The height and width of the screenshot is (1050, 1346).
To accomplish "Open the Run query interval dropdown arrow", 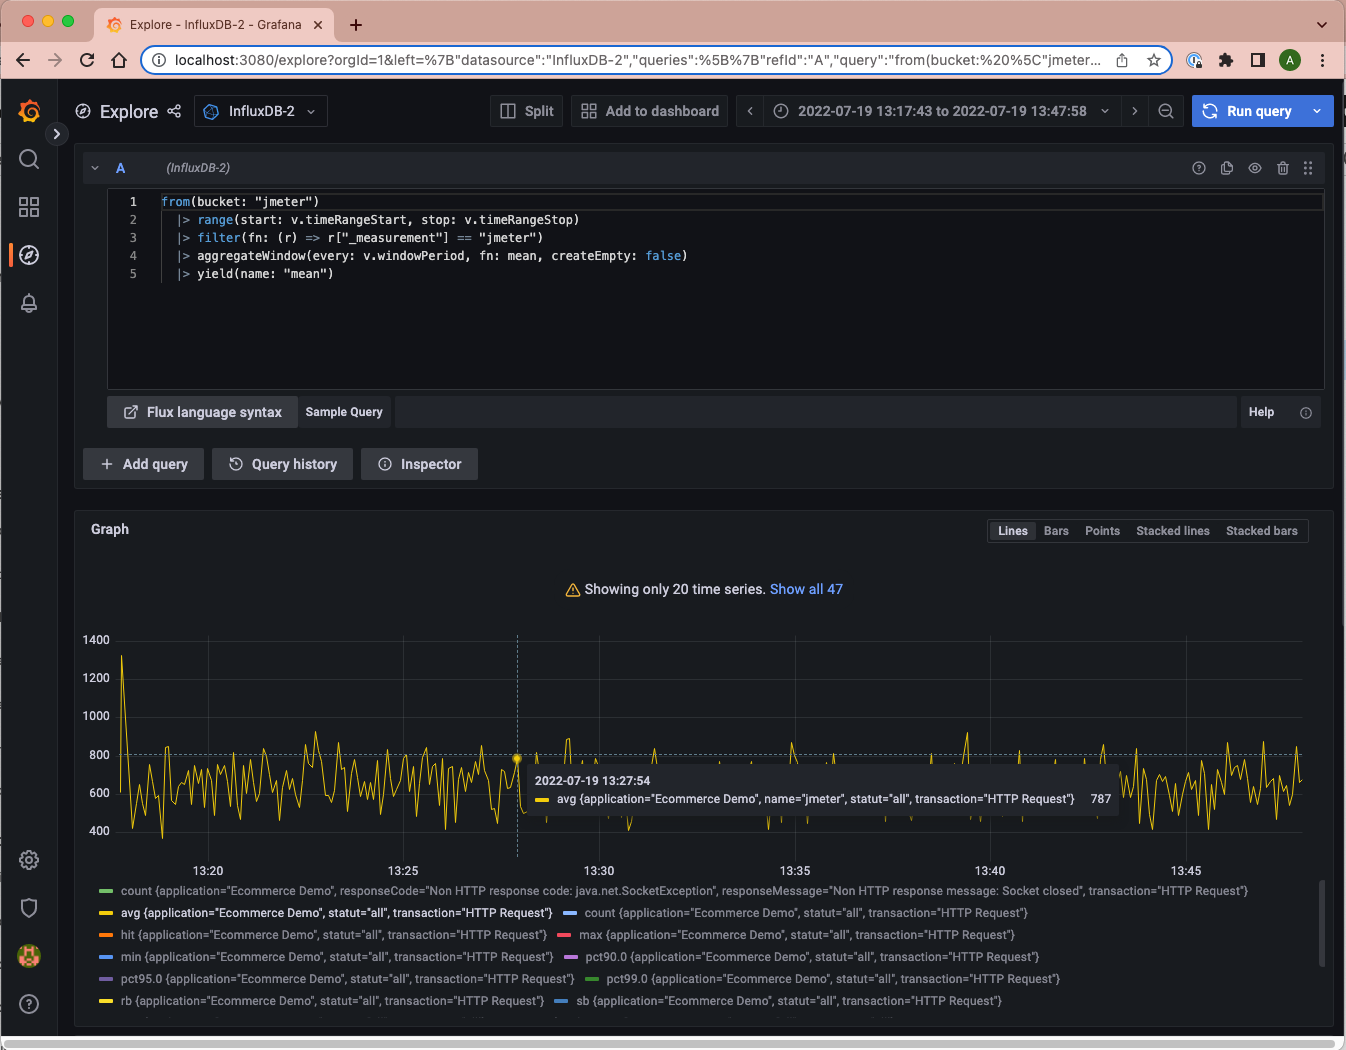I will pyautogui.click(x=1318, y=111).
